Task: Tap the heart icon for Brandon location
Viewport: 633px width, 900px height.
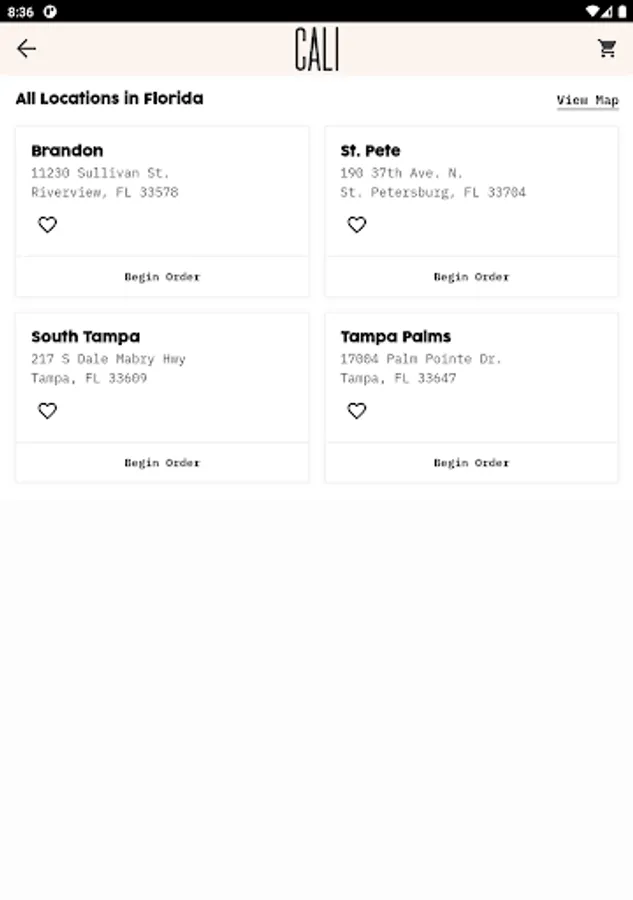Action: coord(47,225)
